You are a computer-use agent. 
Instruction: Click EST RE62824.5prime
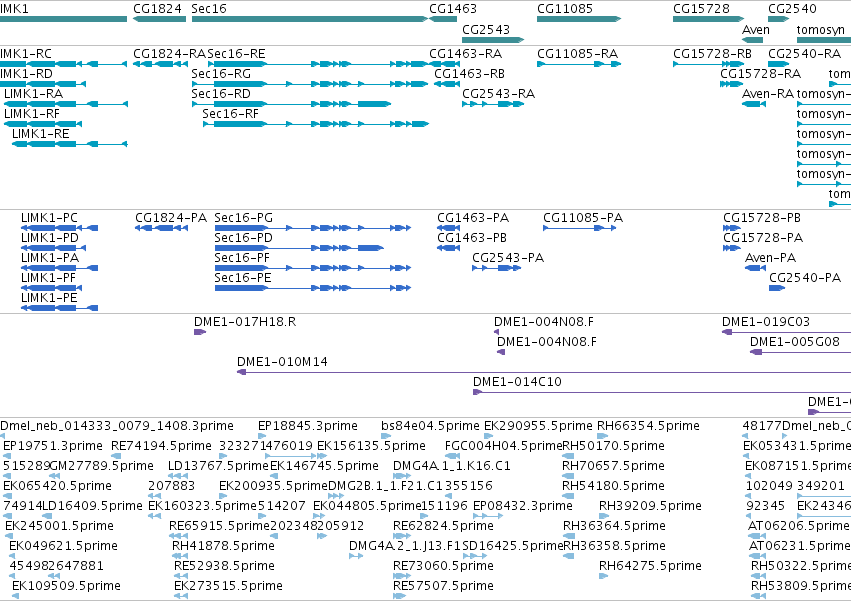443,526
